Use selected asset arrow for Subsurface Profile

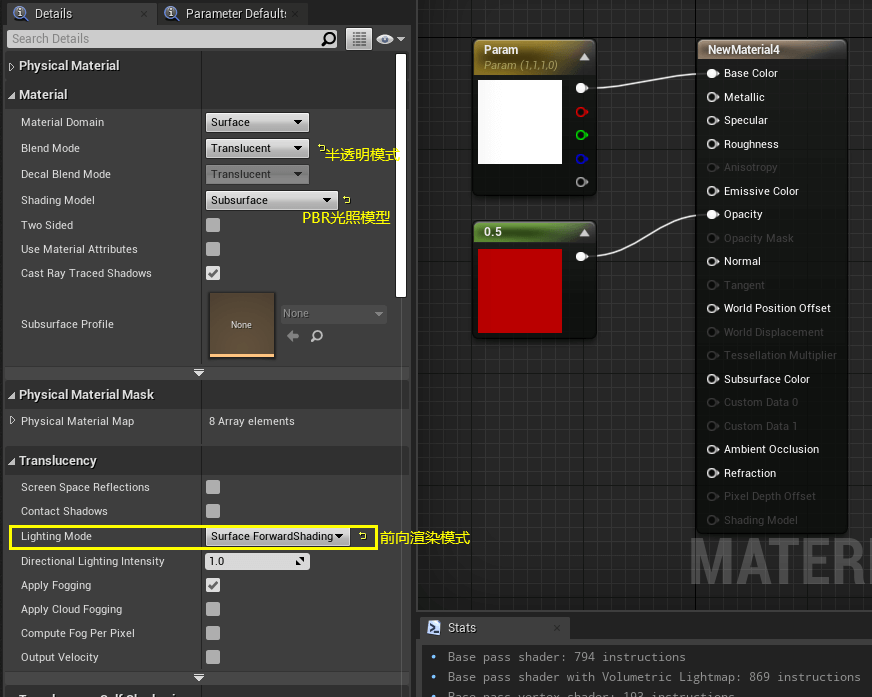(293, 336)
